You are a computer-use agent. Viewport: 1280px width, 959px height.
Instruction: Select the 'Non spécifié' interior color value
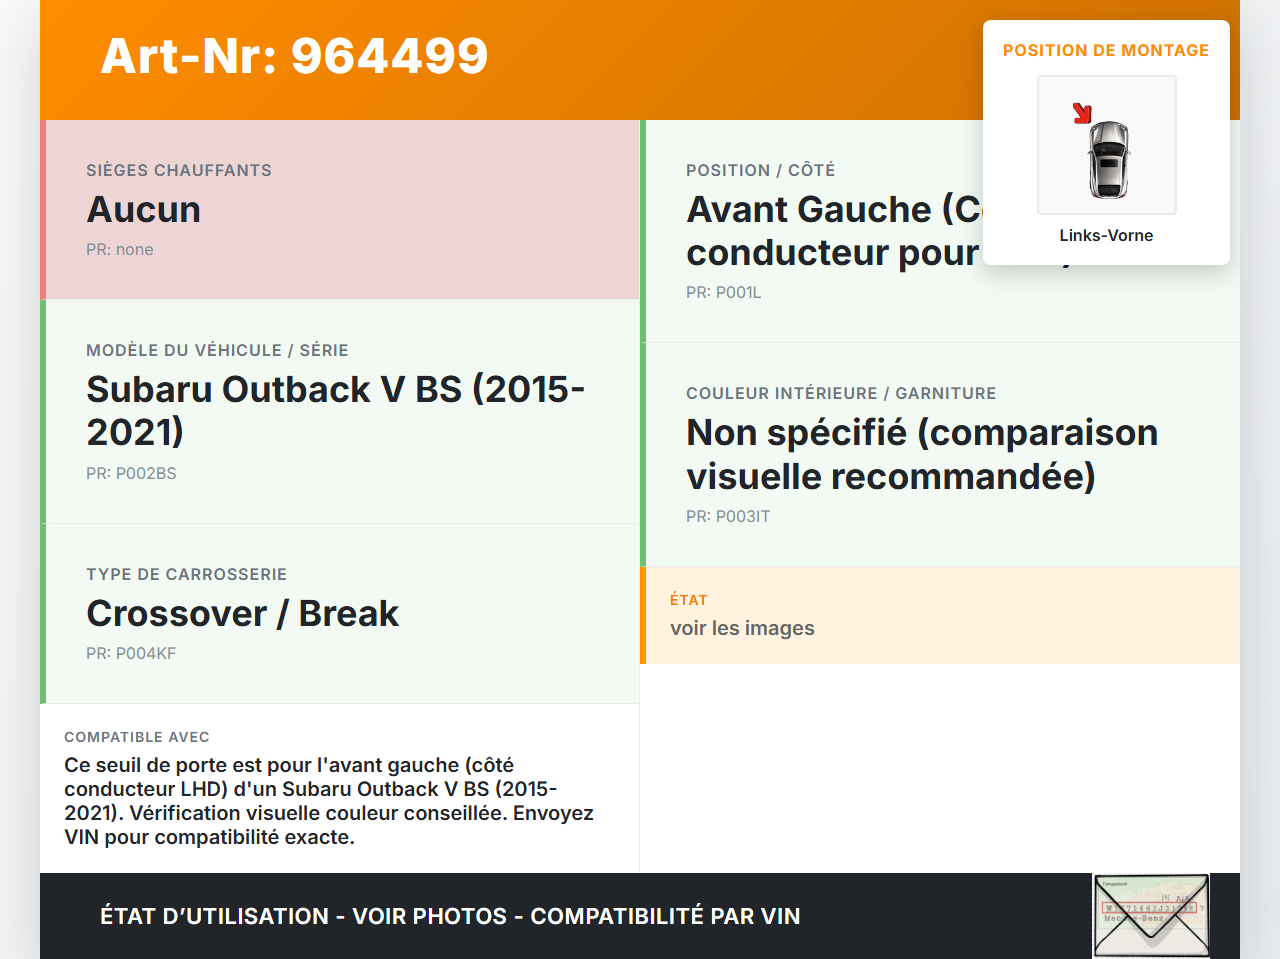click(x=922, y=454)
